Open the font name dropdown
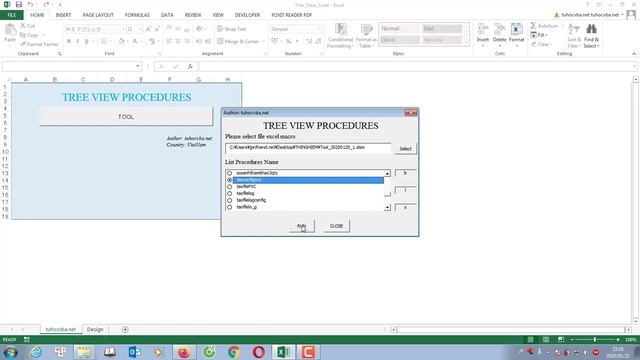Image resolution: width=640 pixels, height=360 pixels. [x=122, y=29]
